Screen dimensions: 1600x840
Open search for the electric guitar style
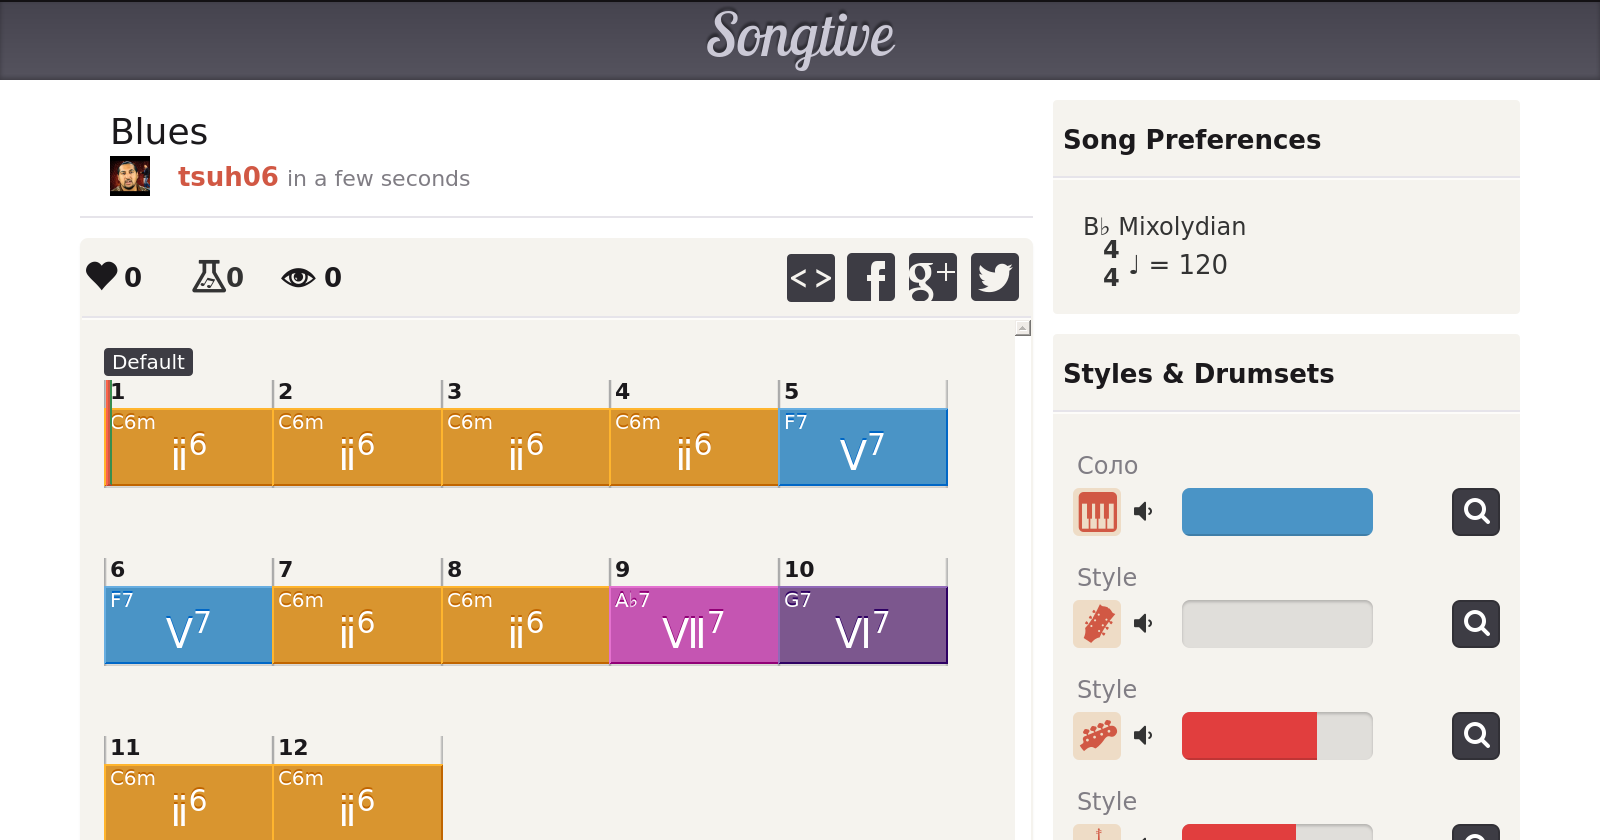pyautogui.click(x=1475, y=736)
